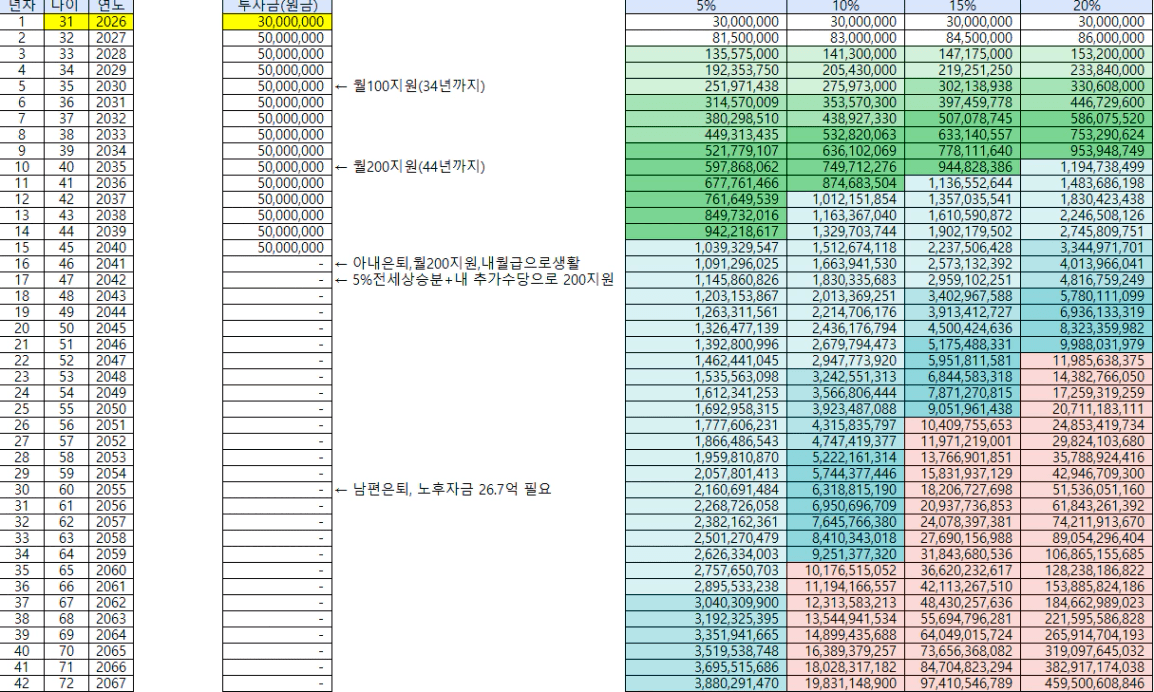
Task: Click the note '아내은퇴,월200지원,내월급으로생활'
Action: click(466, 264)
